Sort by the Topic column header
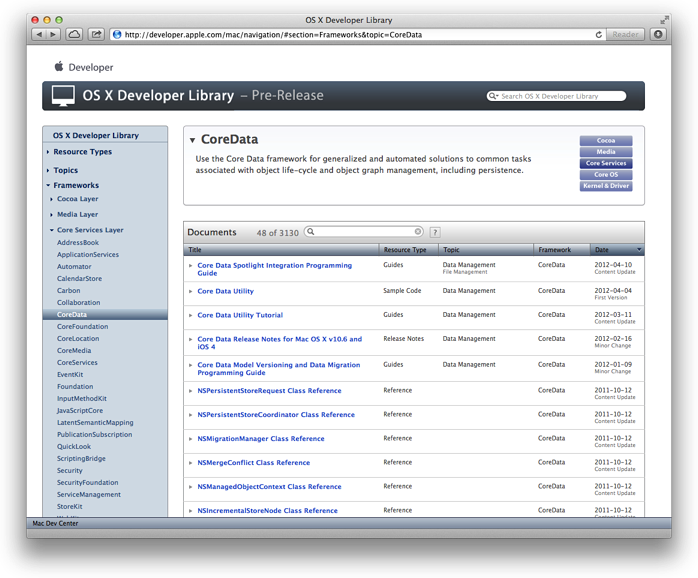The width and height of the screenshot is (698, 578). 486,250
